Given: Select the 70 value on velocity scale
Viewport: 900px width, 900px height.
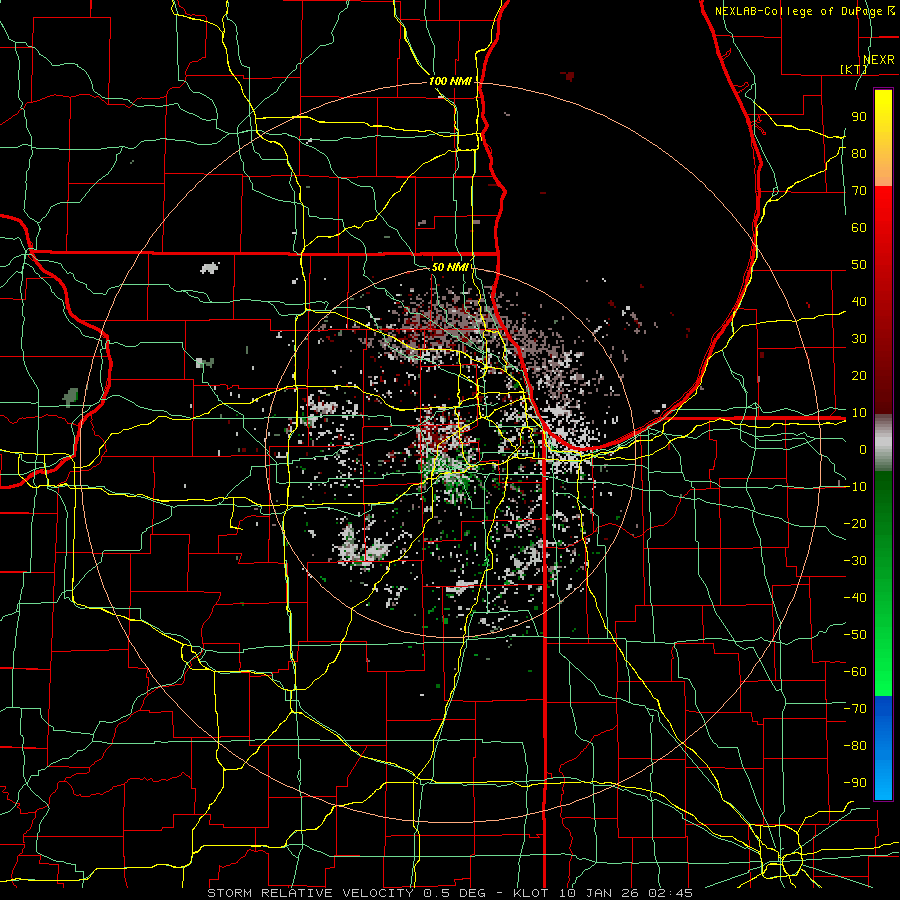Looking at the screenshot, I should click(859, 191).
